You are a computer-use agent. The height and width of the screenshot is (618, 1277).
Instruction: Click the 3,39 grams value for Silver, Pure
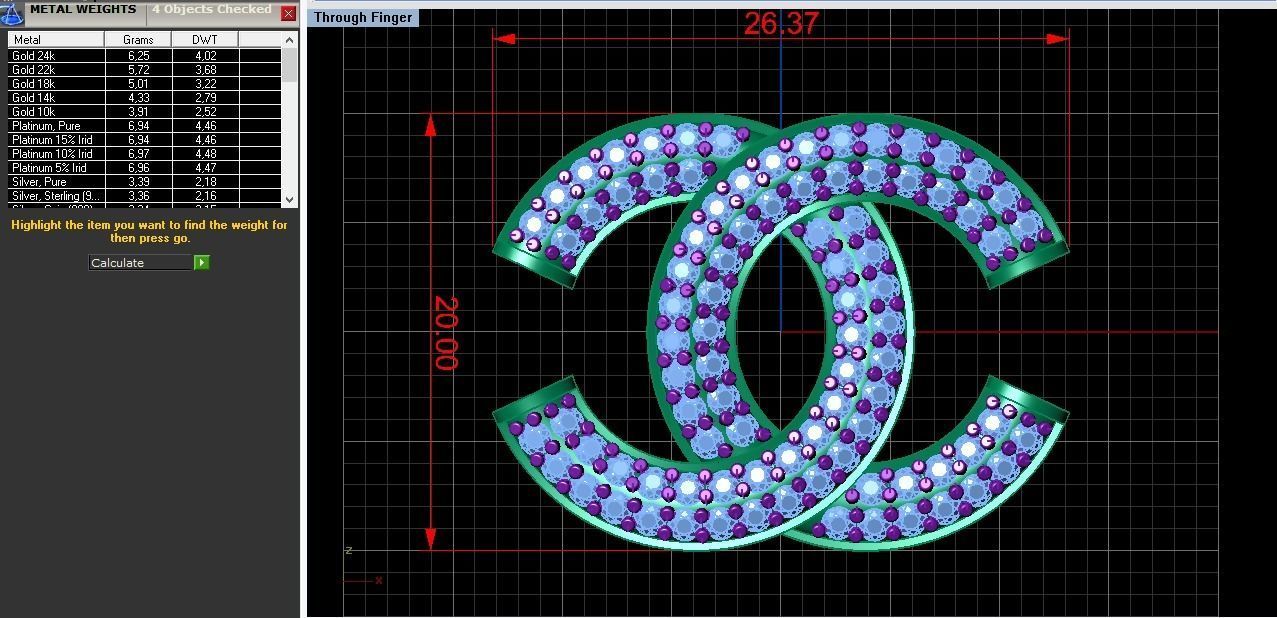tap(138, 182)
